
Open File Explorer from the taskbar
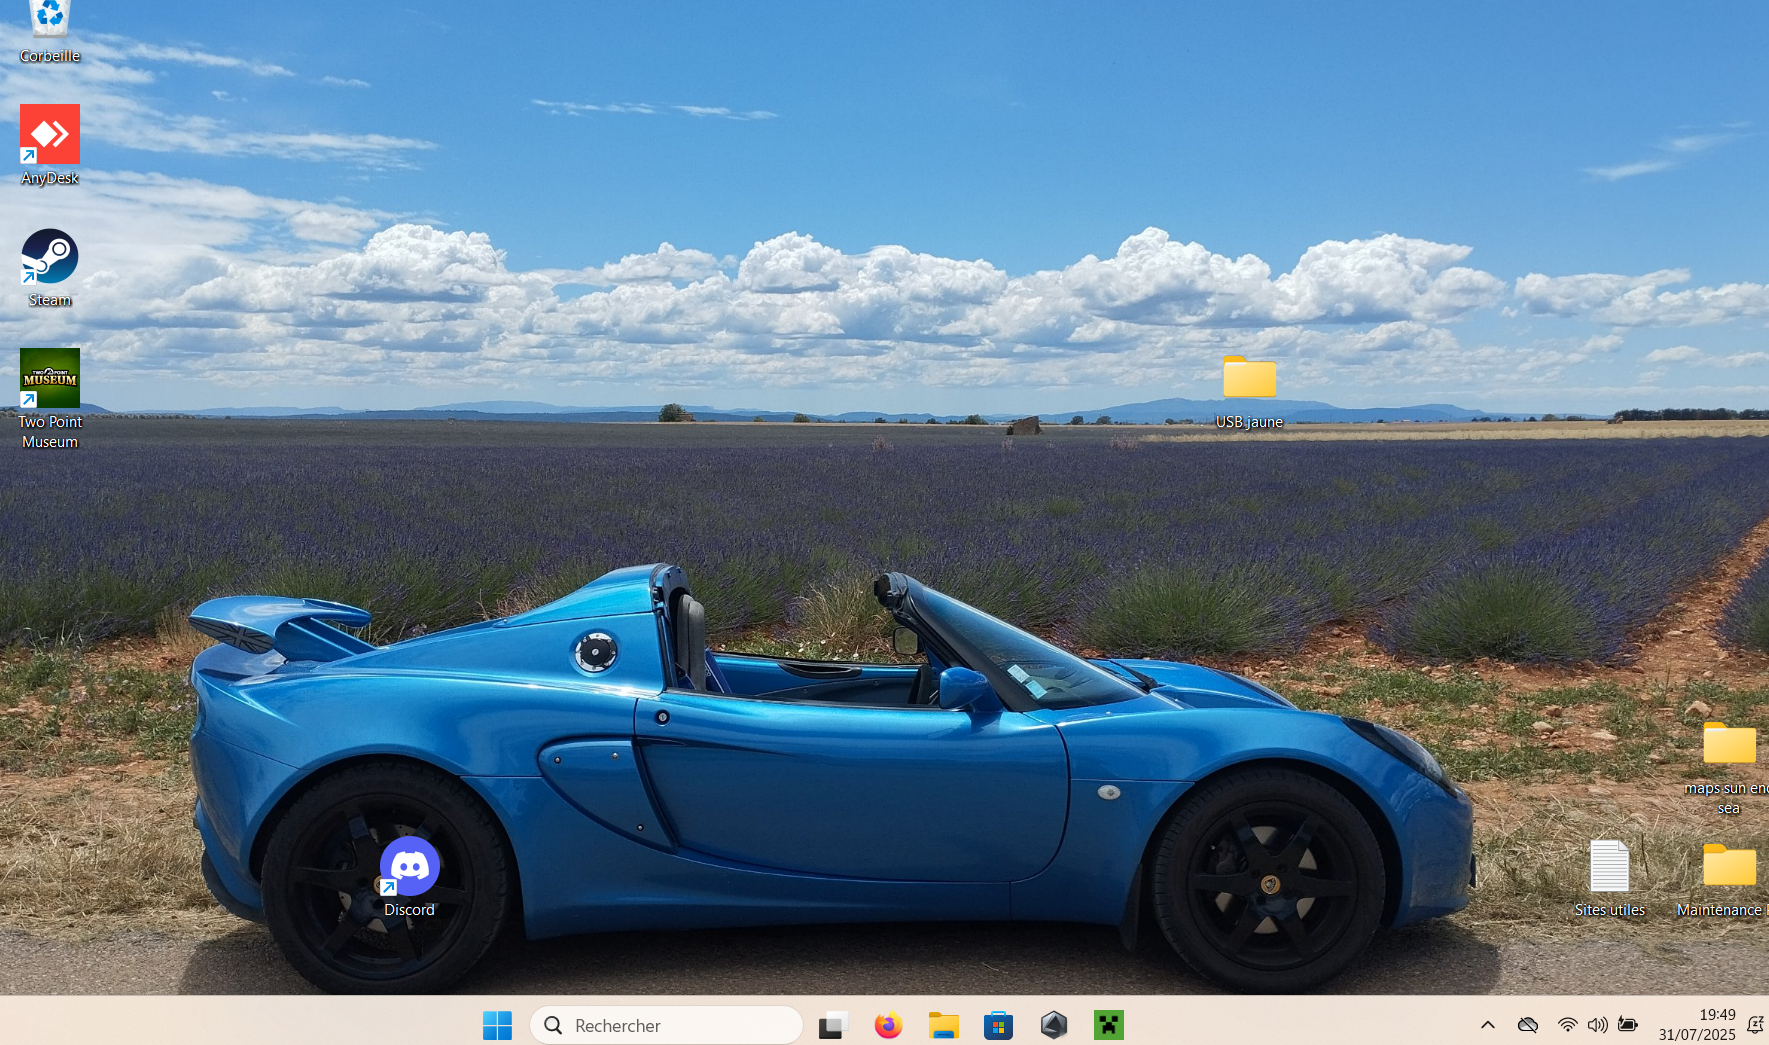[943, 1025]
